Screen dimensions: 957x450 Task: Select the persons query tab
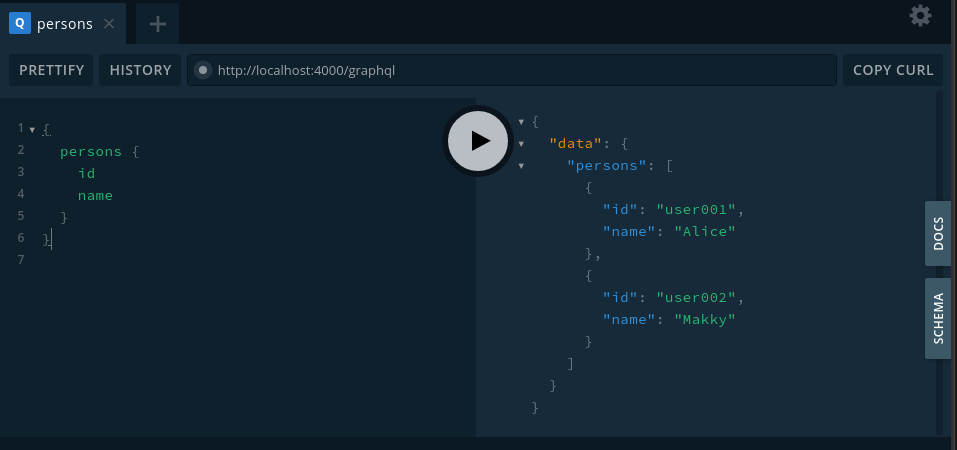63,24
